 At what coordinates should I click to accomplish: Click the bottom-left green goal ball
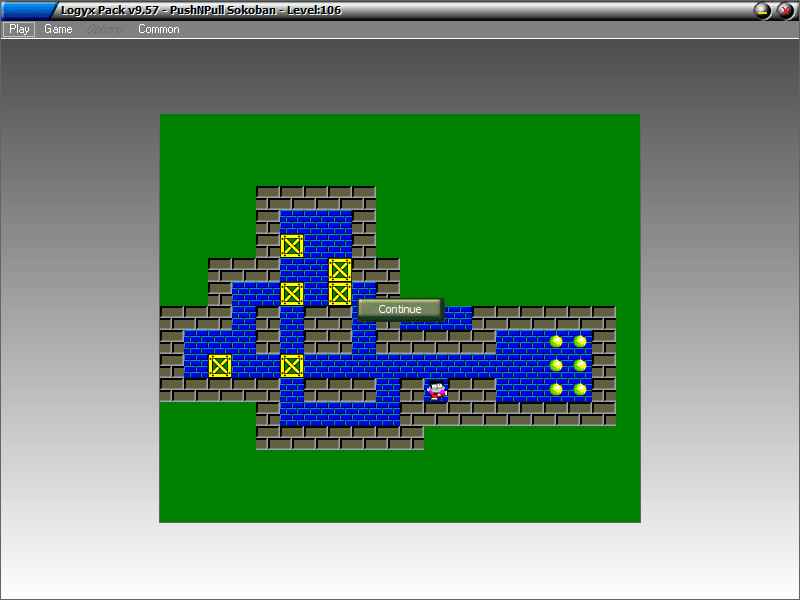[x=556, y=389]
